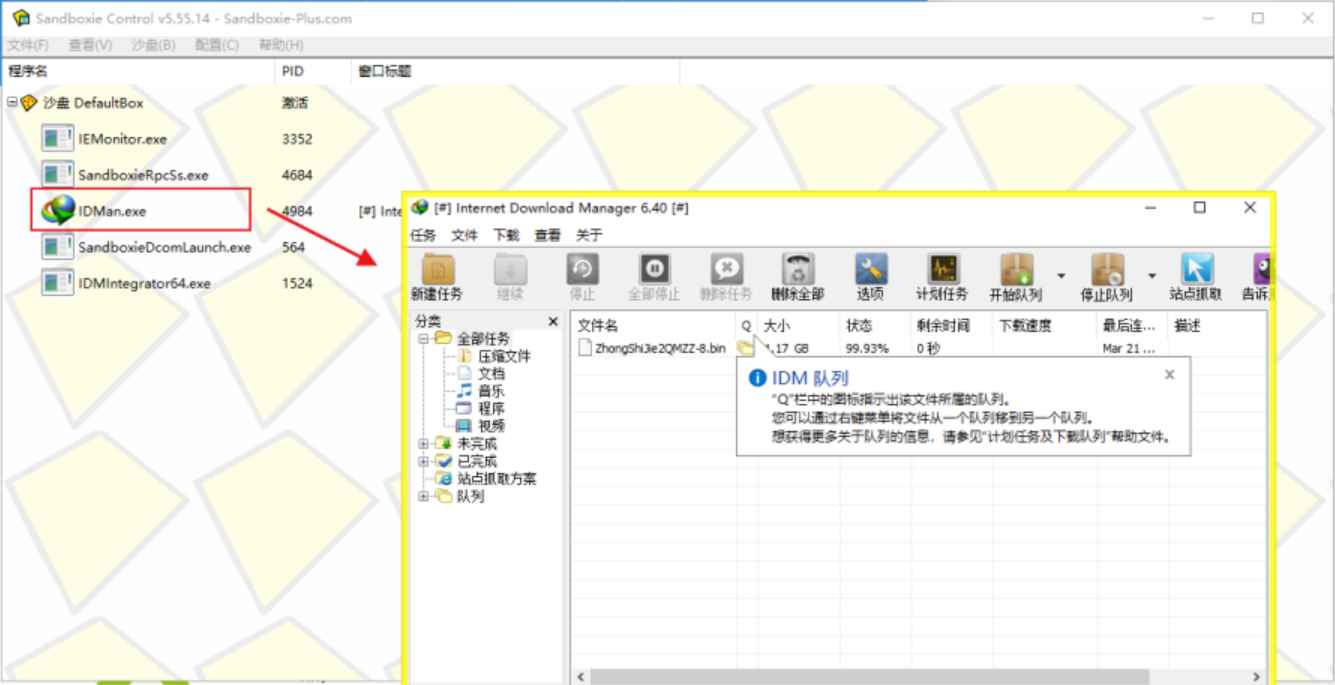The height and width of the screenshot is (685, 1335).
Task: Click the New Task (新建任务) toolbar icon
Action: (438, 271)
